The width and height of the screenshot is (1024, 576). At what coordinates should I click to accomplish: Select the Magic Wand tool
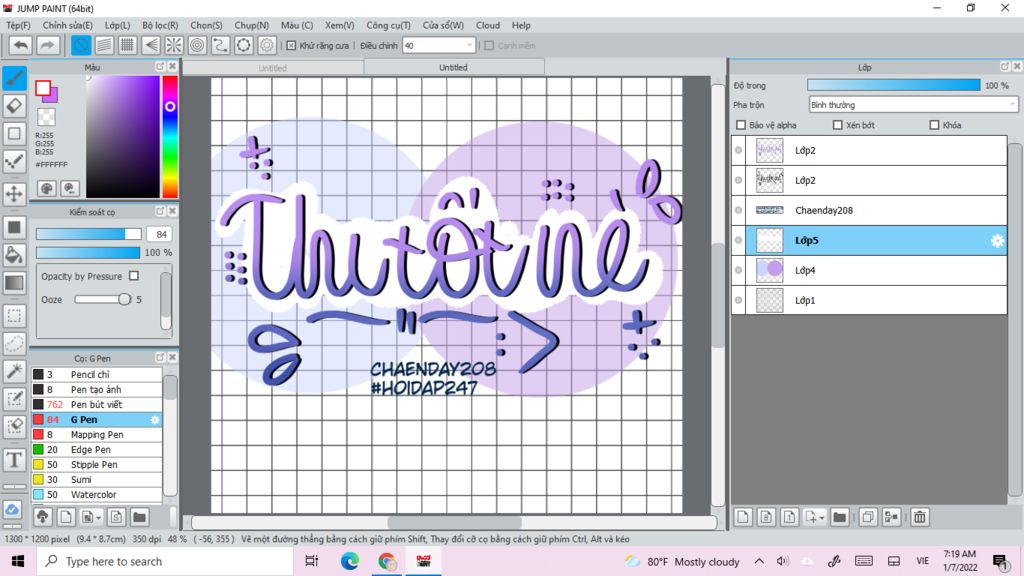coord(14,371)
